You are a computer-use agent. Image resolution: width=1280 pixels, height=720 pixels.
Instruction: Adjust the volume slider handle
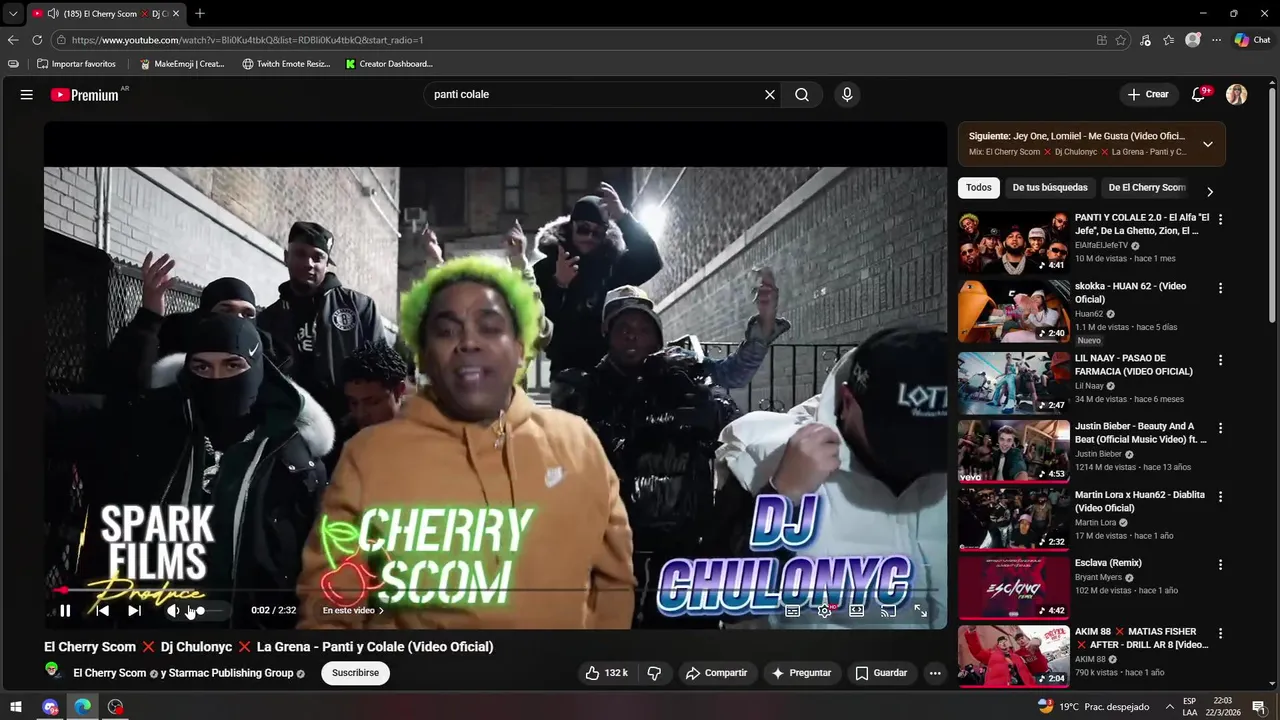(200, 610)
